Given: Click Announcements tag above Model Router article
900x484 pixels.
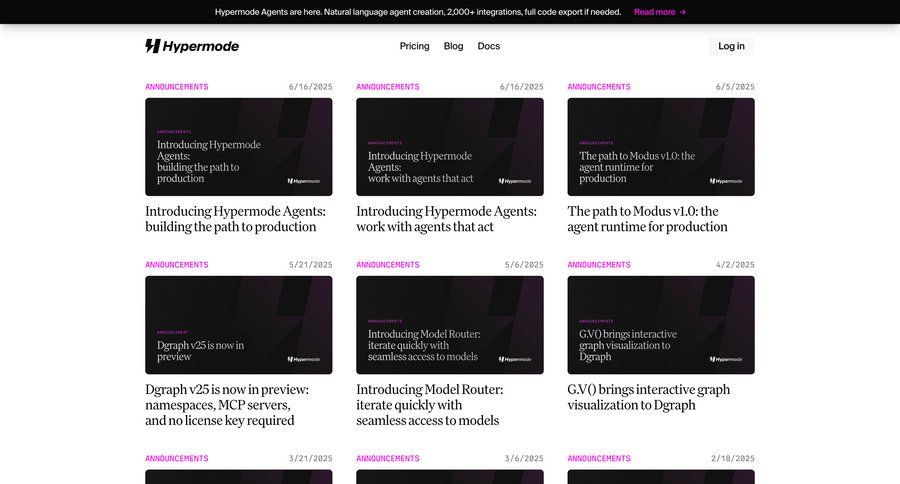Looking at the screenshot, I should [x=388, y=265].
